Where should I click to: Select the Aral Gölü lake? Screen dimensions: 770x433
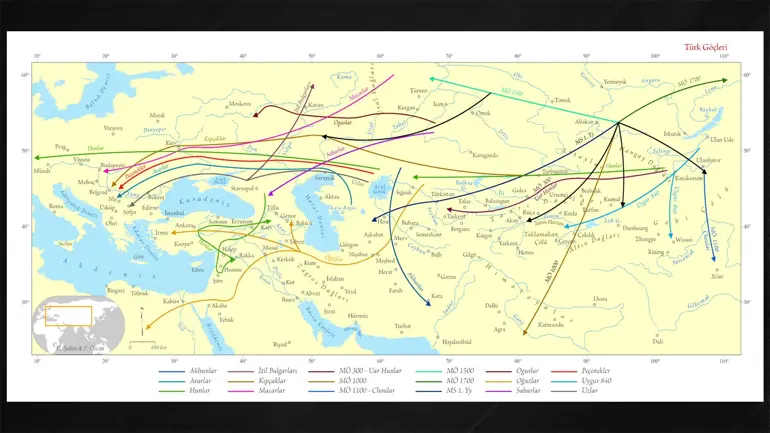(x=380, y=189)
